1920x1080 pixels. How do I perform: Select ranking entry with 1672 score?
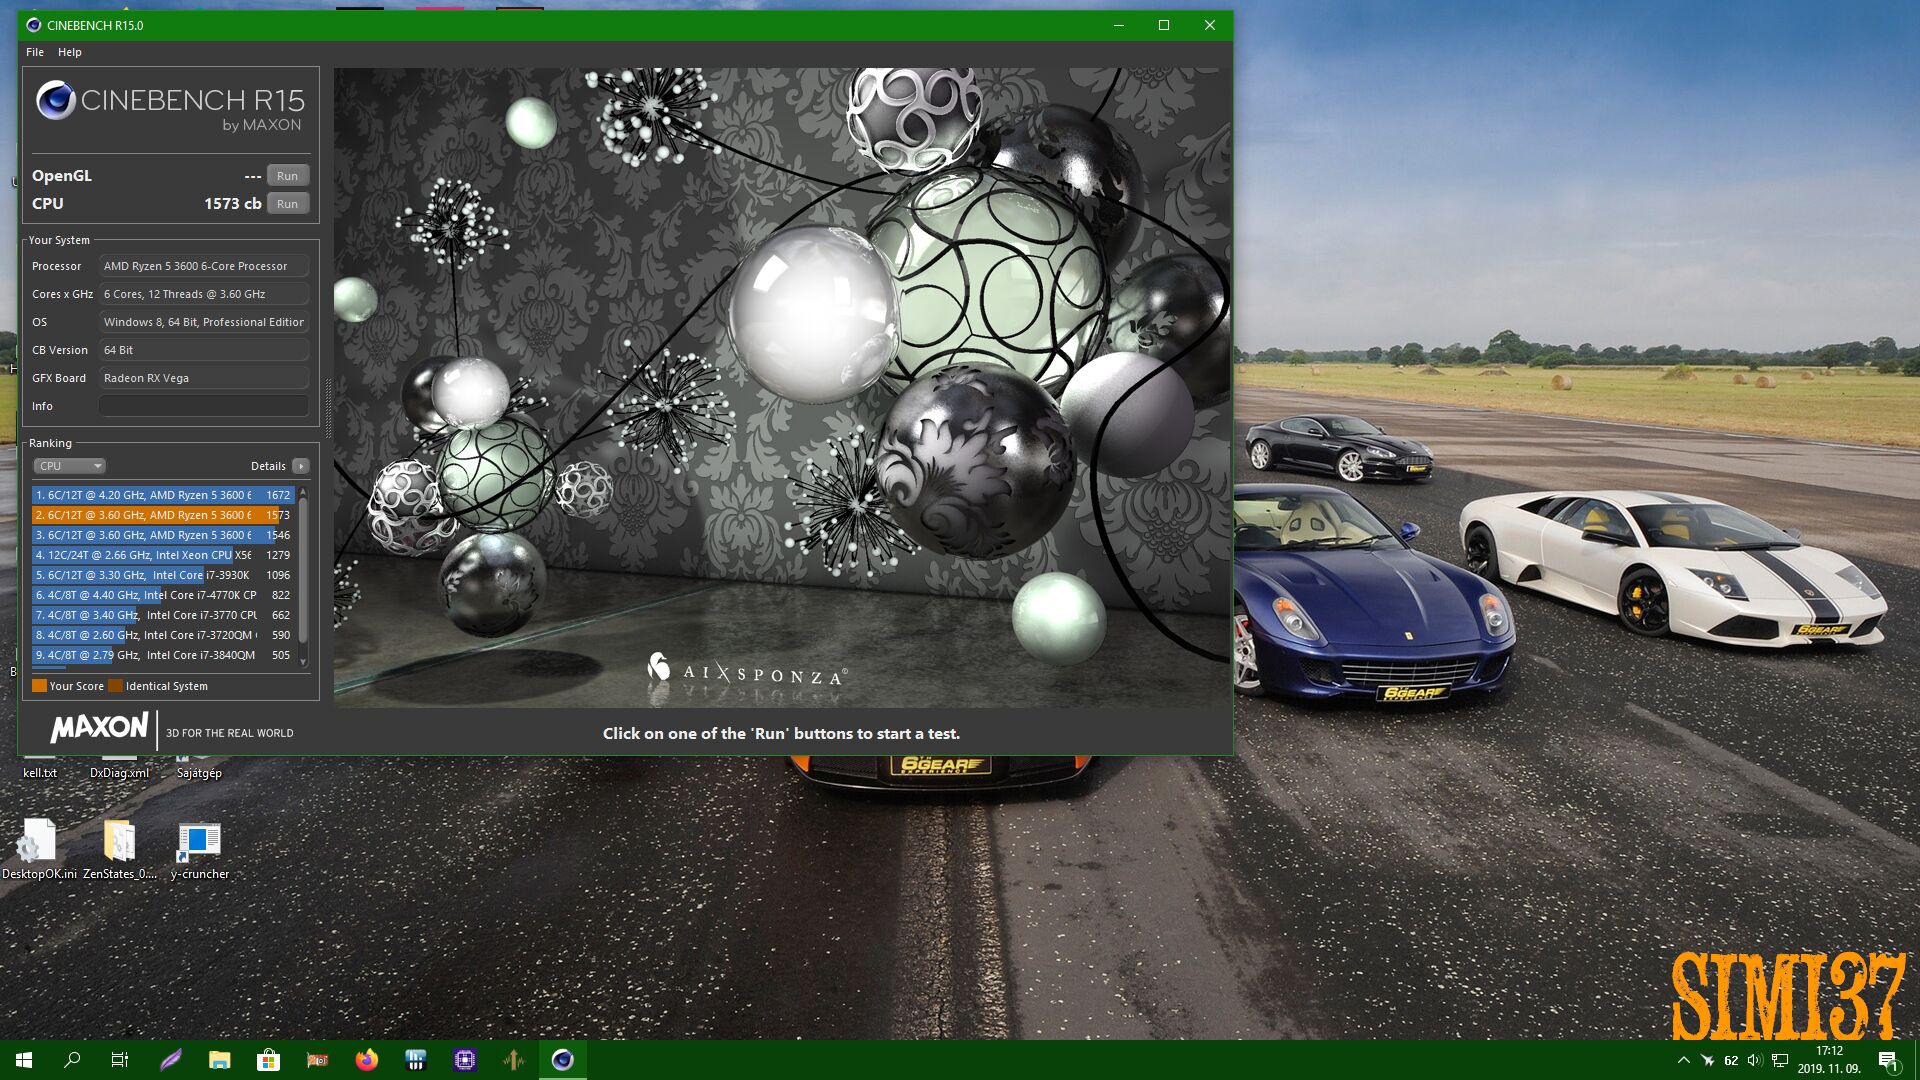162,495
